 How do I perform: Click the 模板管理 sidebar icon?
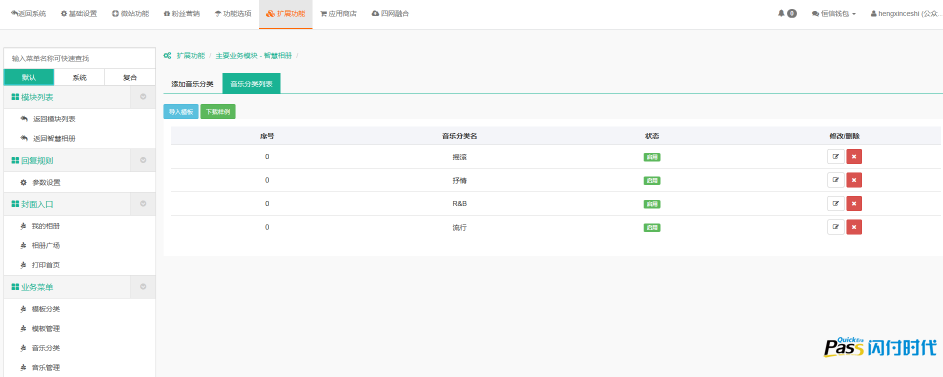24,329
